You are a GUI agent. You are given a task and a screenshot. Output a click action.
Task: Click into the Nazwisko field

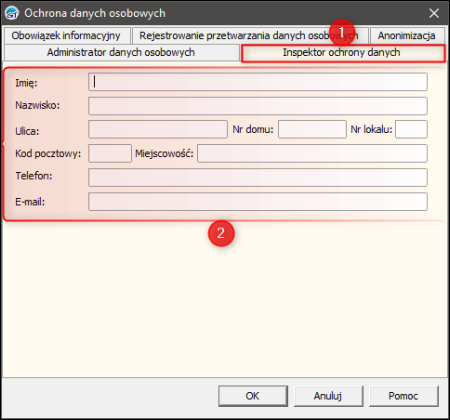coord(258,106)
